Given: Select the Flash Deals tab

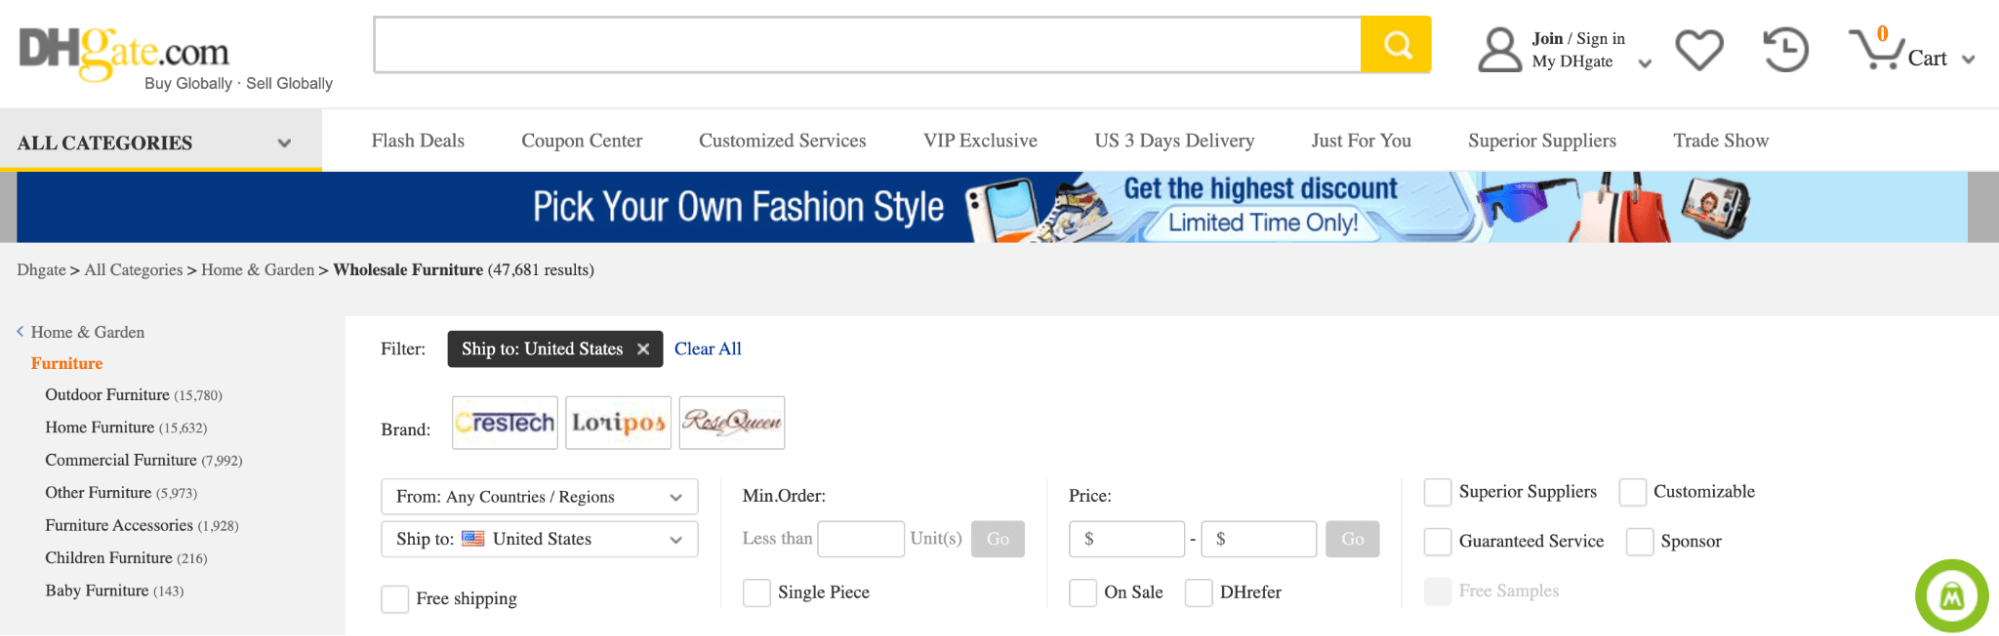Looking at the screenshot, I should 417,141.
